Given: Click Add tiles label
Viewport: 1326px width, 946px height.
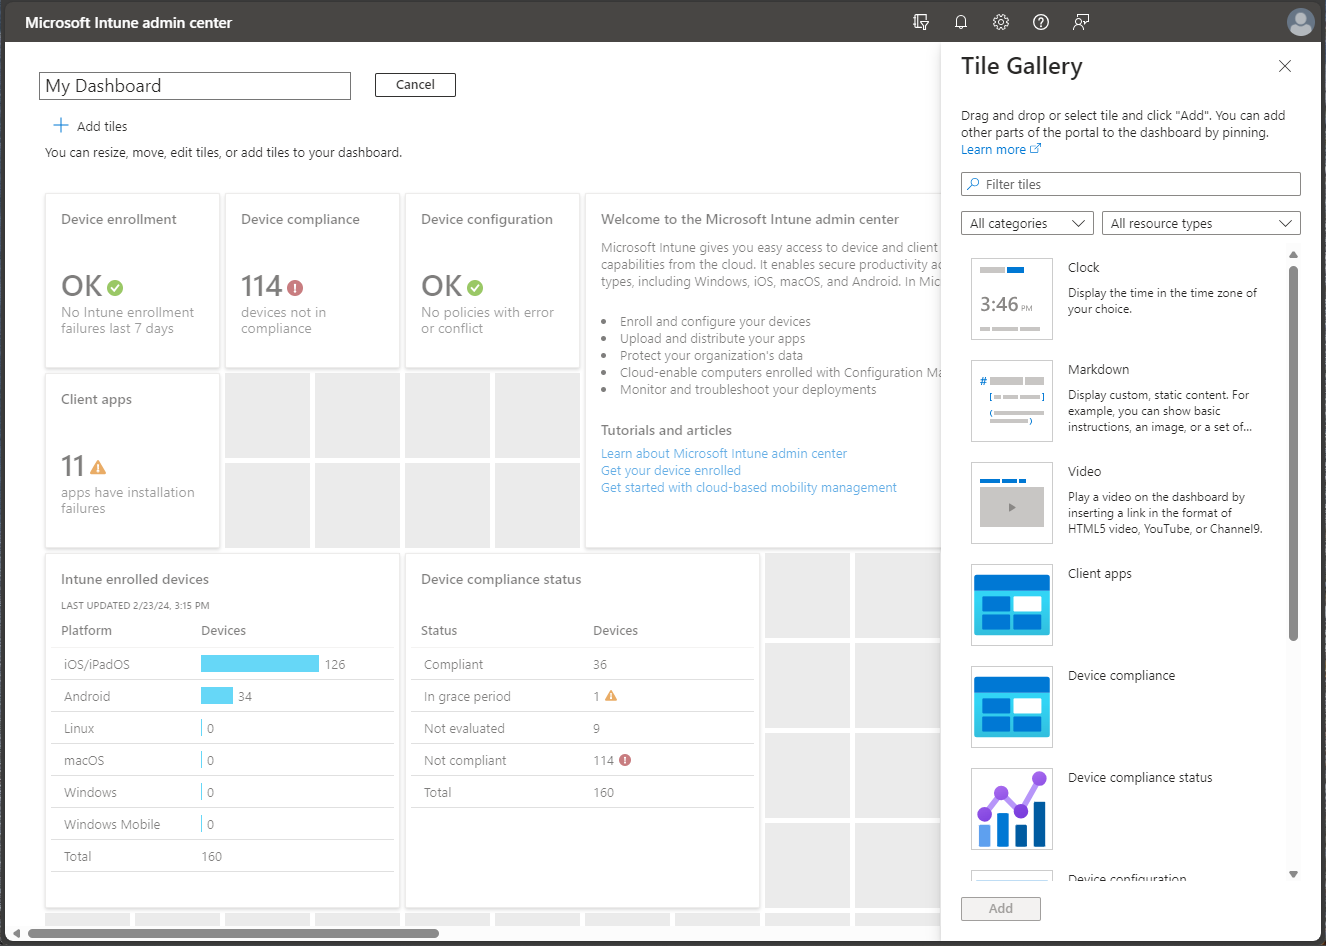Looking at the screenshot, I should (x=102, y=126).
